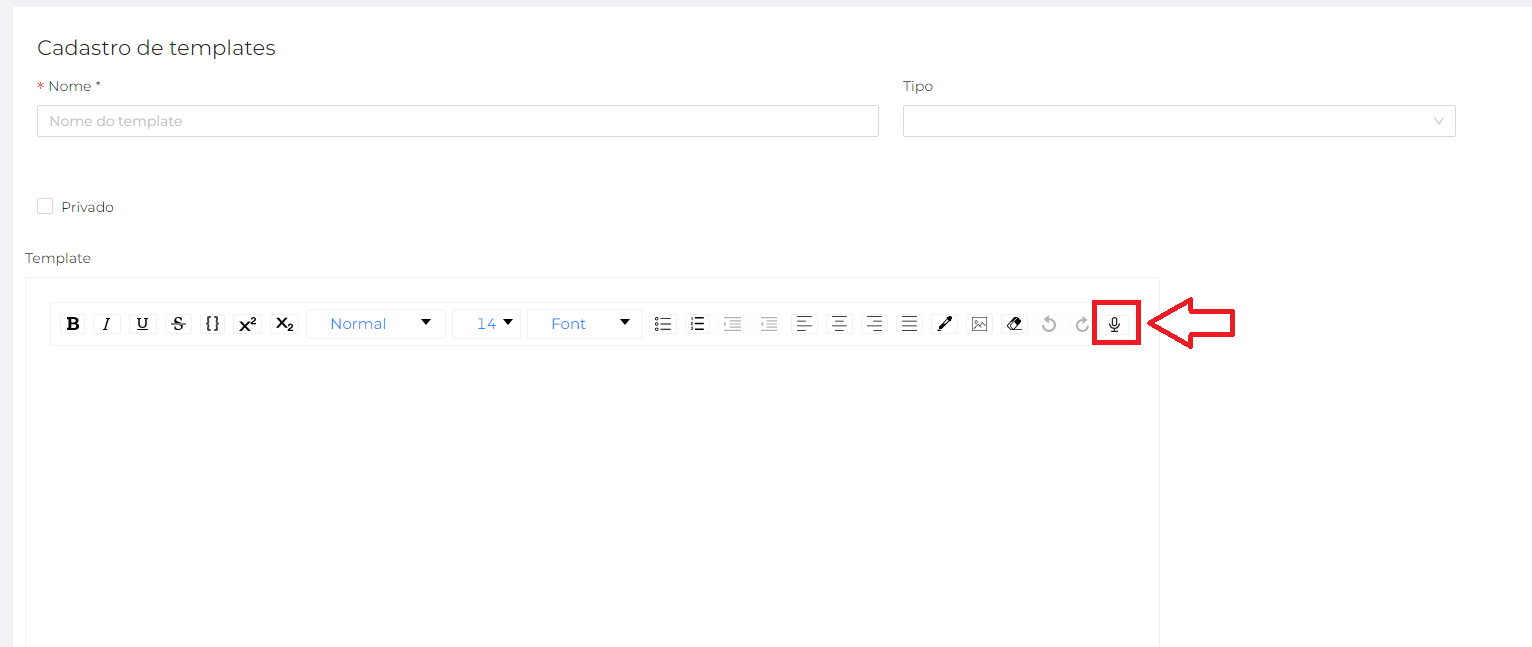Image resolution: width=1532 pixels, height=647 pixels.
Task: Open the Normal paragraph style dropdown
Action: (376, 323)
